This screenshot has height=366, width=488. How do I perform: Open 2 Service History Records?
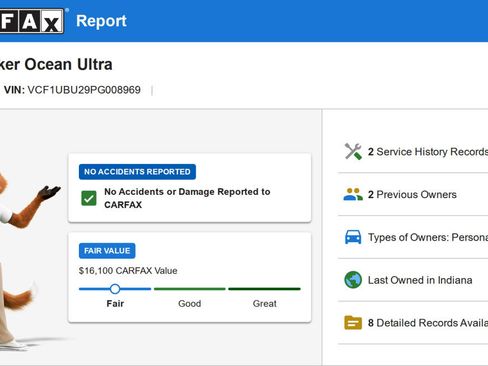pos(413,152)
